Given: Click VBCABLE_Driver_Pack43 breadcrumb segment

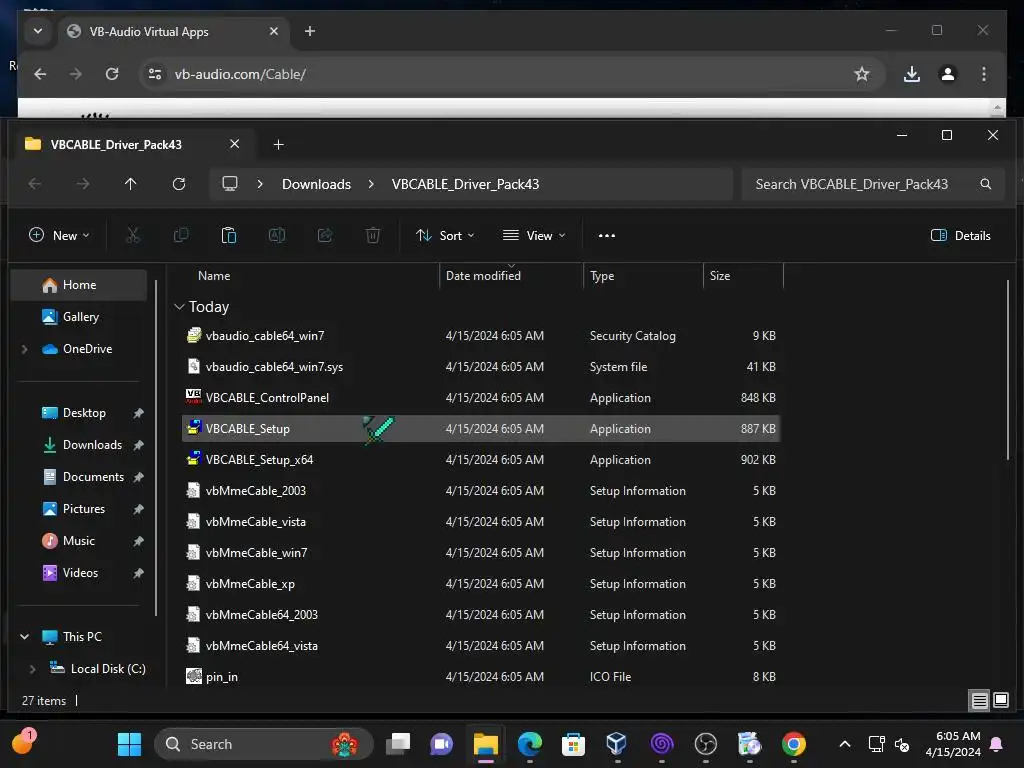Looking at the screenshot, I should click(466, 184).
